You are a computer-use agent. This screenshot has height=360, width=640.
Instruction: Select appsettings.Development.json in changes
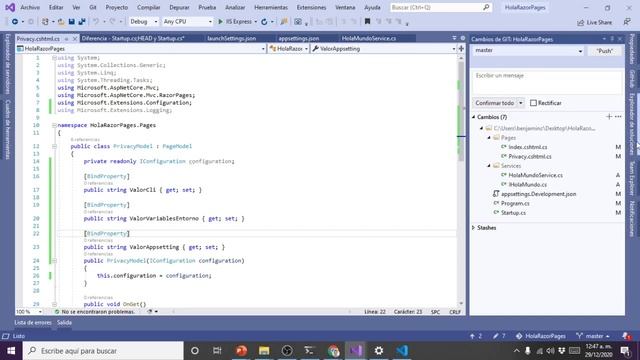tap(538, 194)
